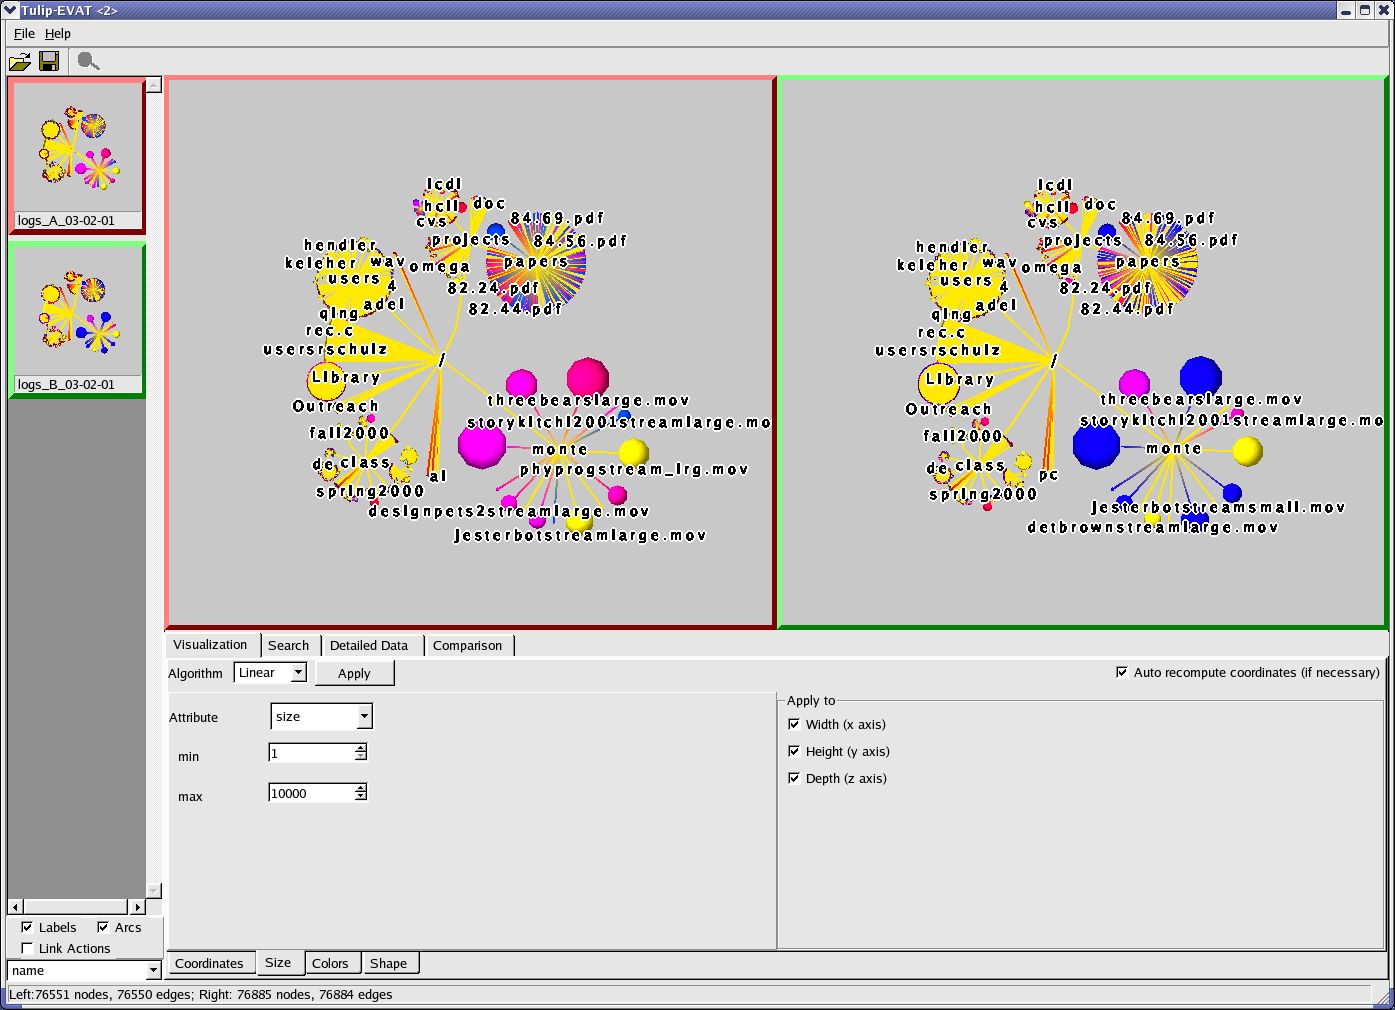1395x1010 pixels.
Task: Toggle the Arcs checkbox
Action: pyautogui.click(x=103, y=927)
